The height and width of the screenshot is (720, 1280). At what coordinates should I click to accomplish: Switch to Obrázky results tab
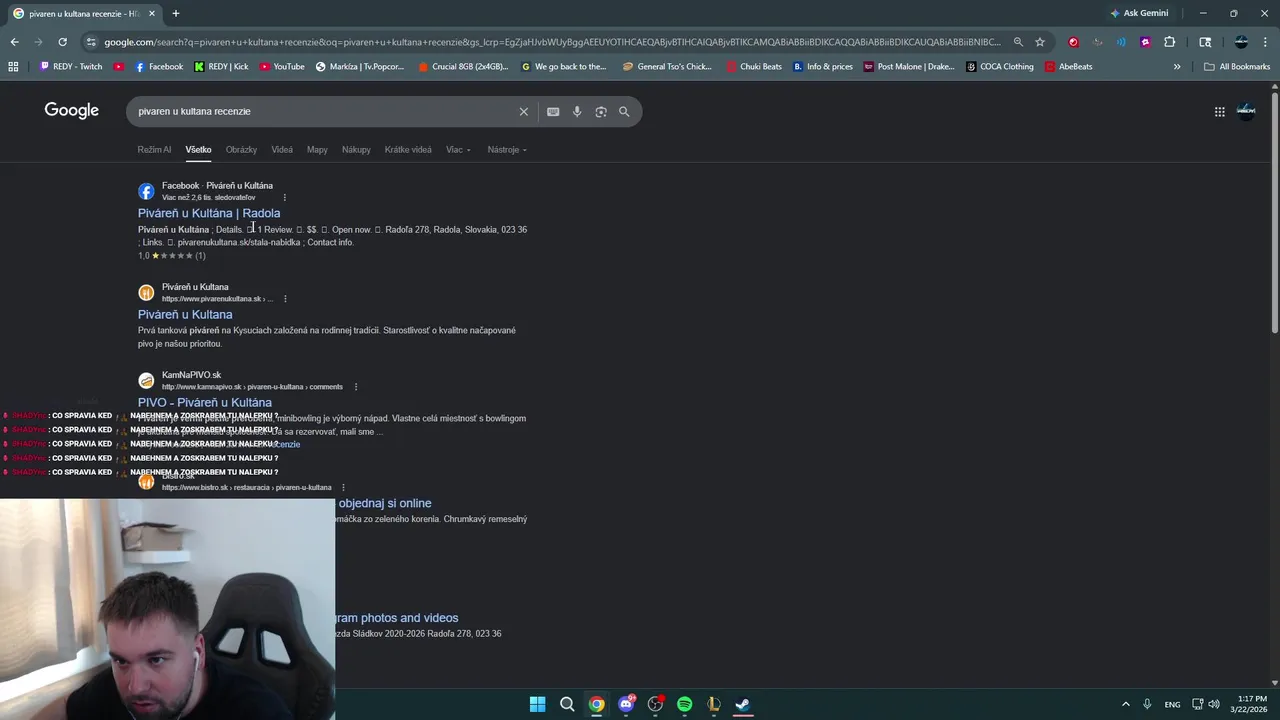(x=241, y=150)
